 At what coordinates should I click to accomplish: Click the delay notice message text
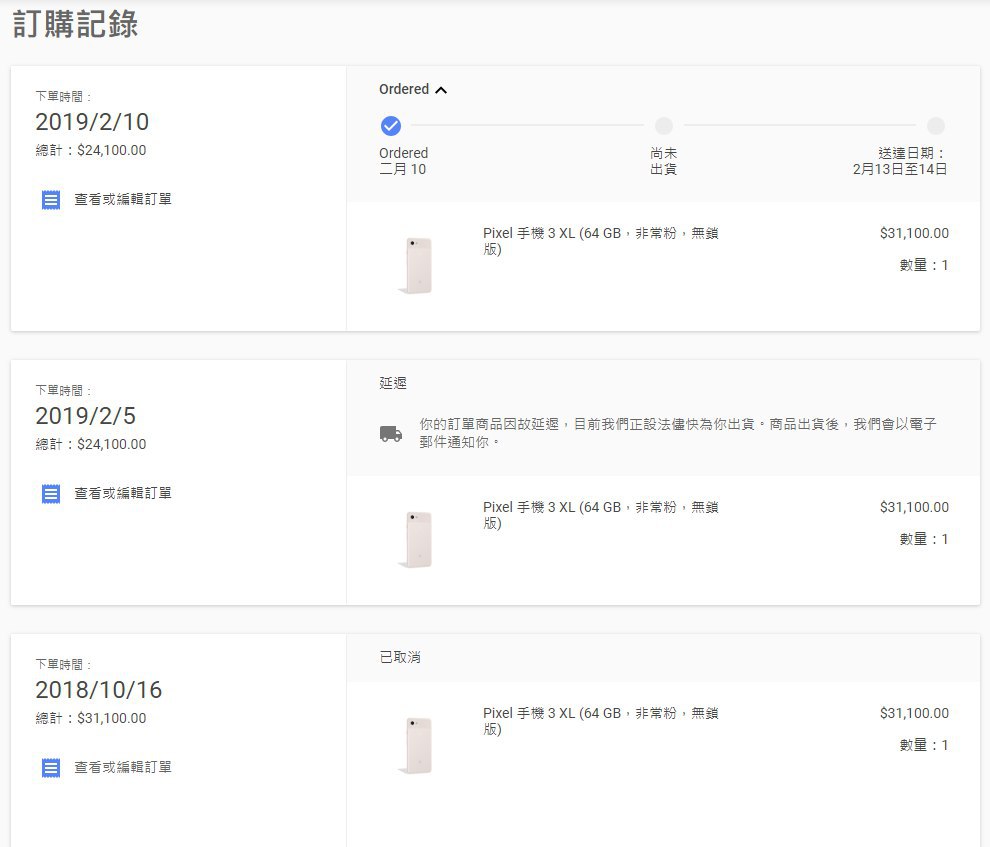click(677, 433)
